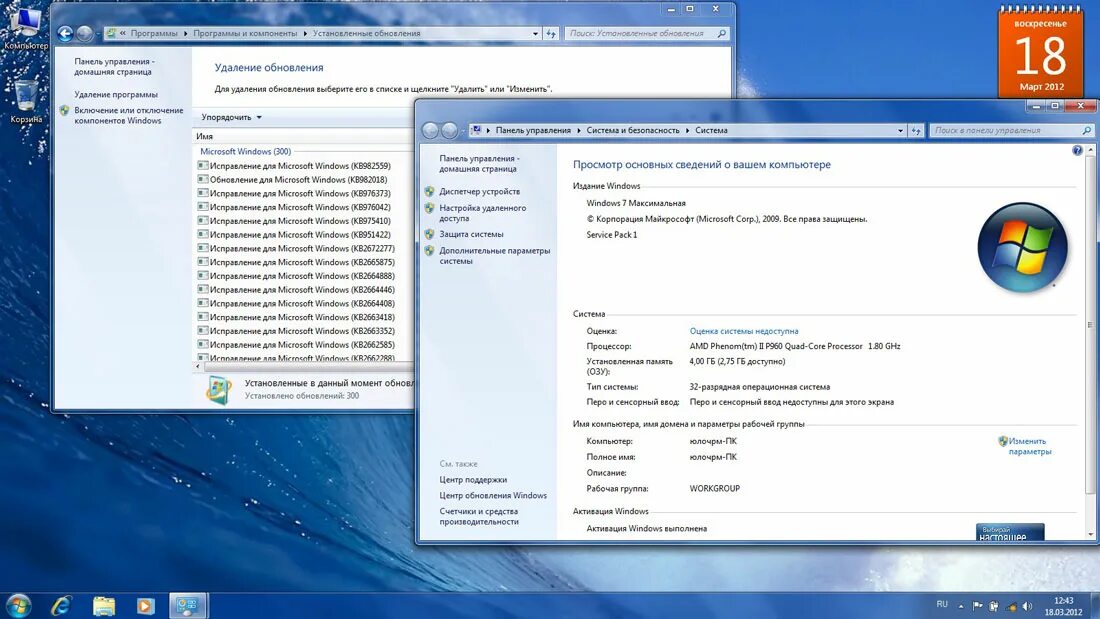This screenshot has width=1100, height=619.
Task: Open the Start menu orb
Action: click(x=18, y=605)
